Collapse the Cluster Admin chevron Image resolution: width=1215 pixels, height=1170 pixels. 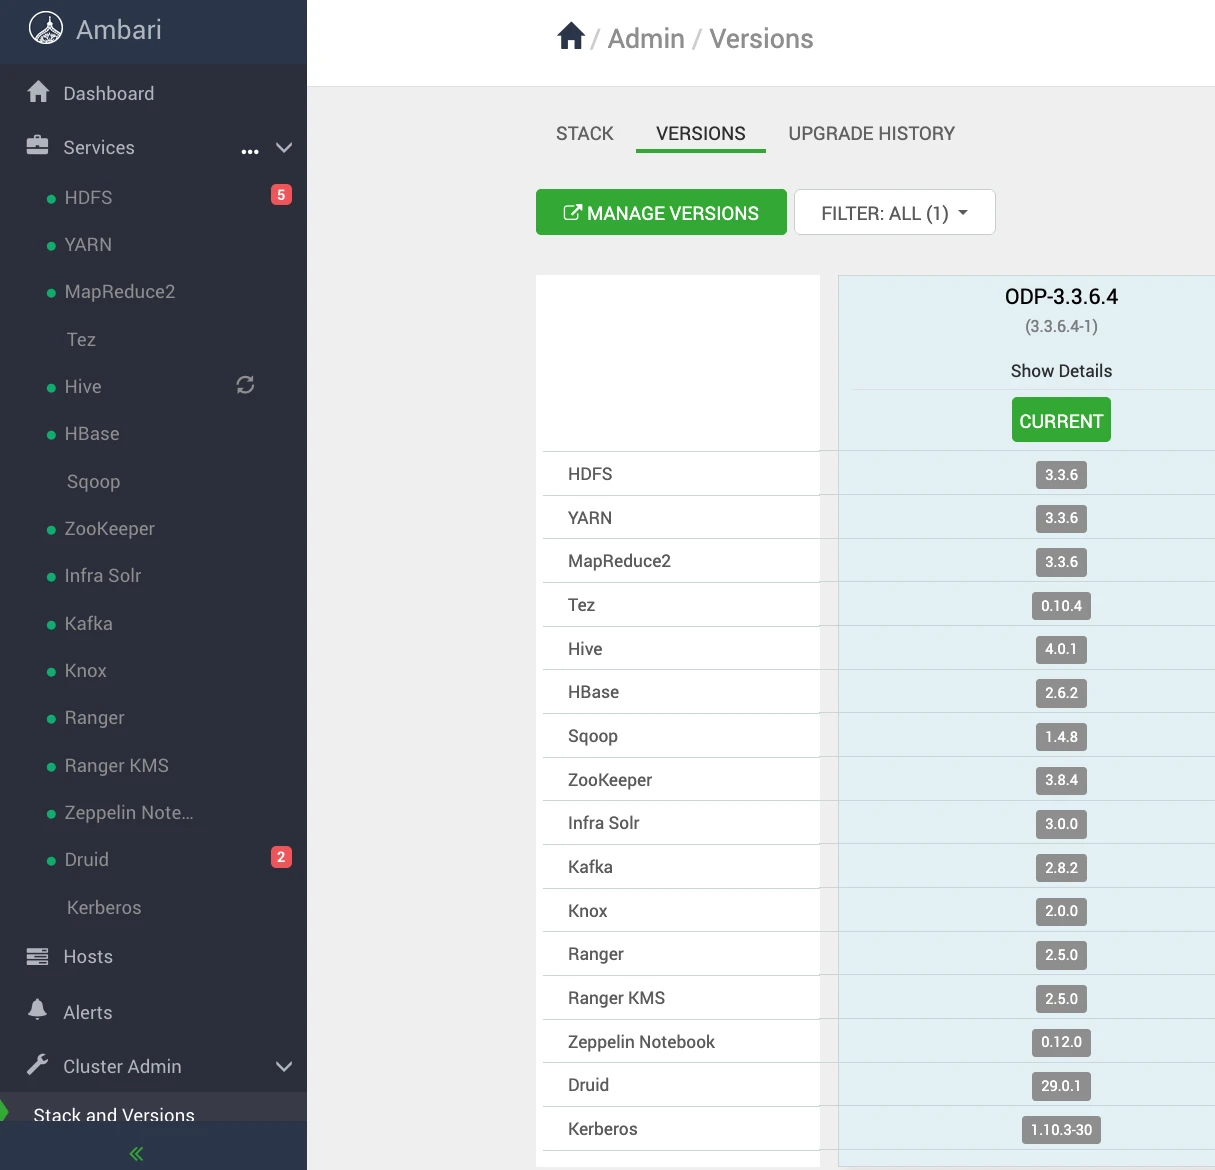pos(284,1067)
